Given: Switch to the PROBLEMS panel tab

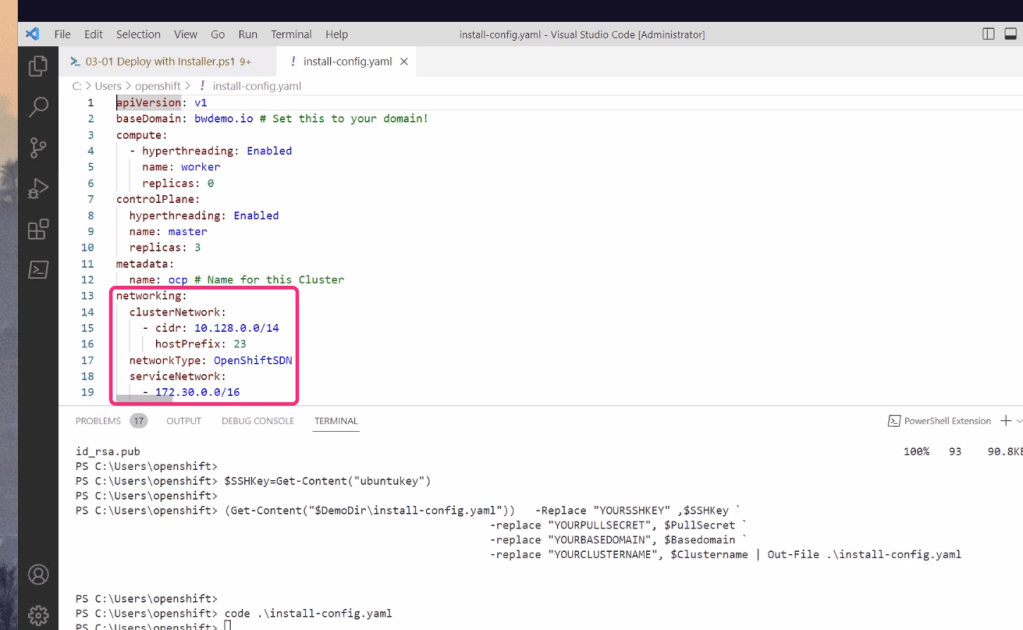Looking at the screenshot, I should pos(98,421).
